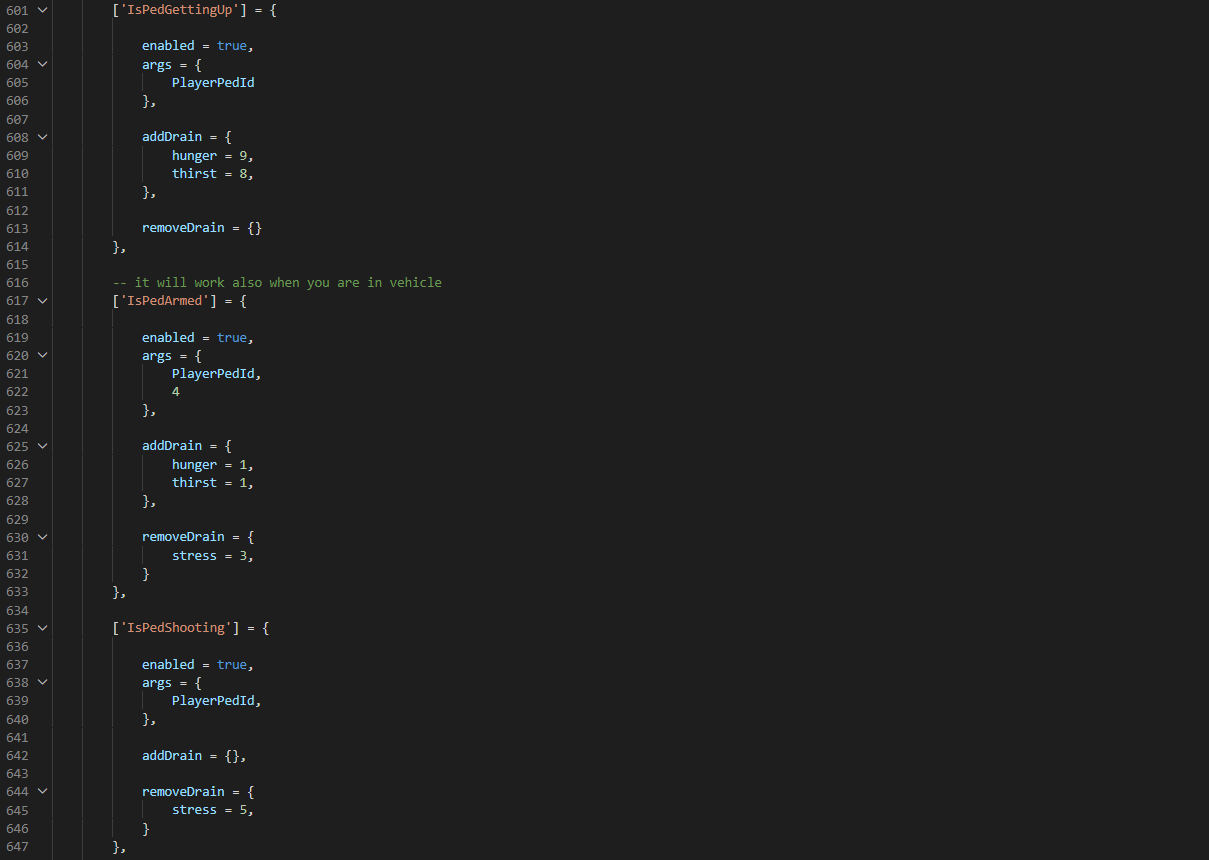Click 'PlayerPedId,' on line 639
1209x860 pixels.
click(x=217, y=701)
